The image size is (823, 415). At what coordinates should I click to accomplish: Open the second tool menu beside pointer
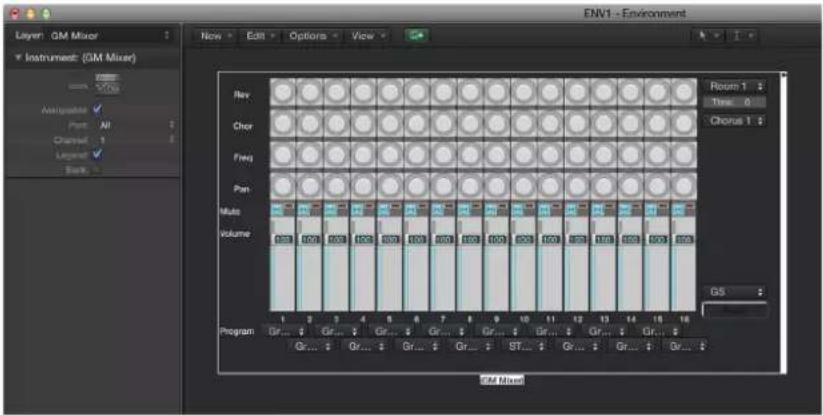[x=744, y=36]
